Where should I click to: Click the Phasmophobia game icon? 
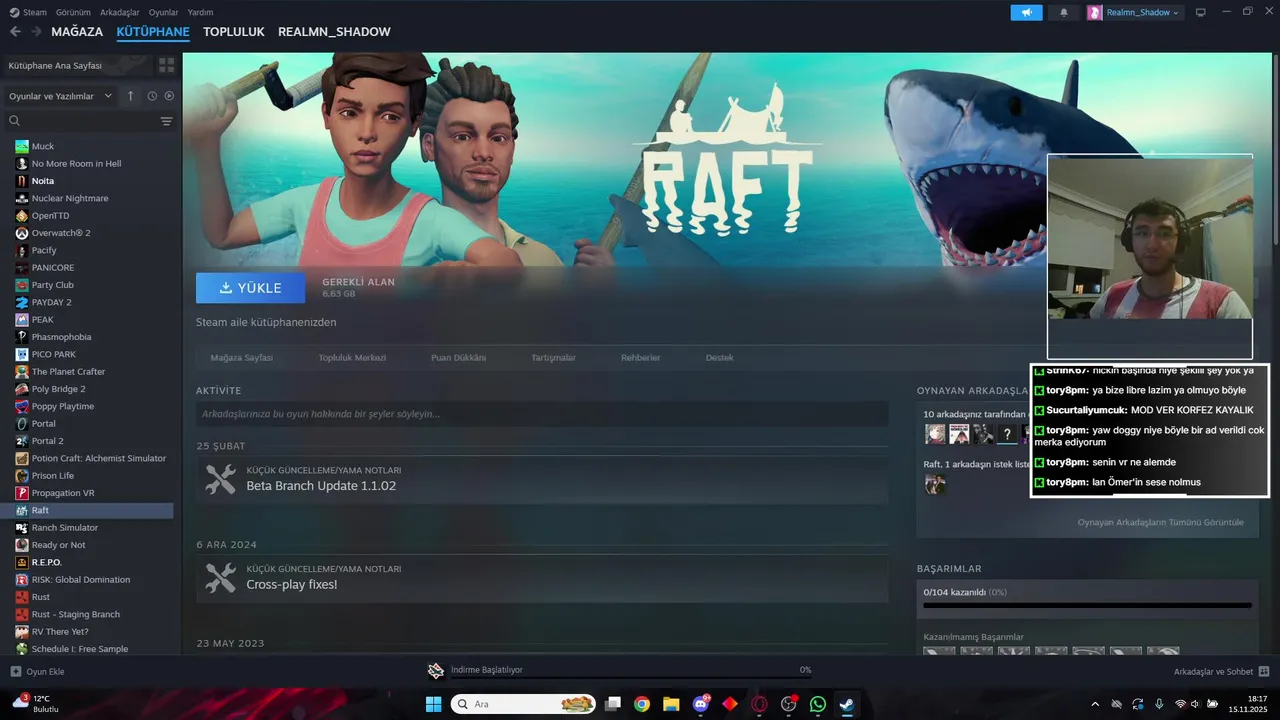click(x=22, y=337)
